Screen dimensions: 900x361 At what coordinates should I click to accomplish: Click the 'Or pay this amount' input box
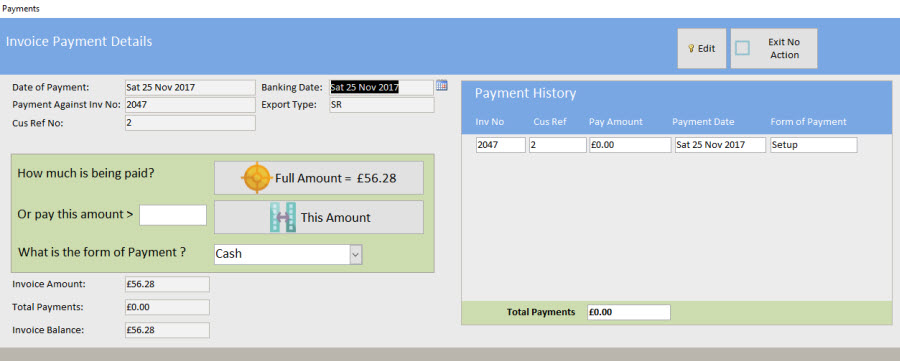(173, 215)
